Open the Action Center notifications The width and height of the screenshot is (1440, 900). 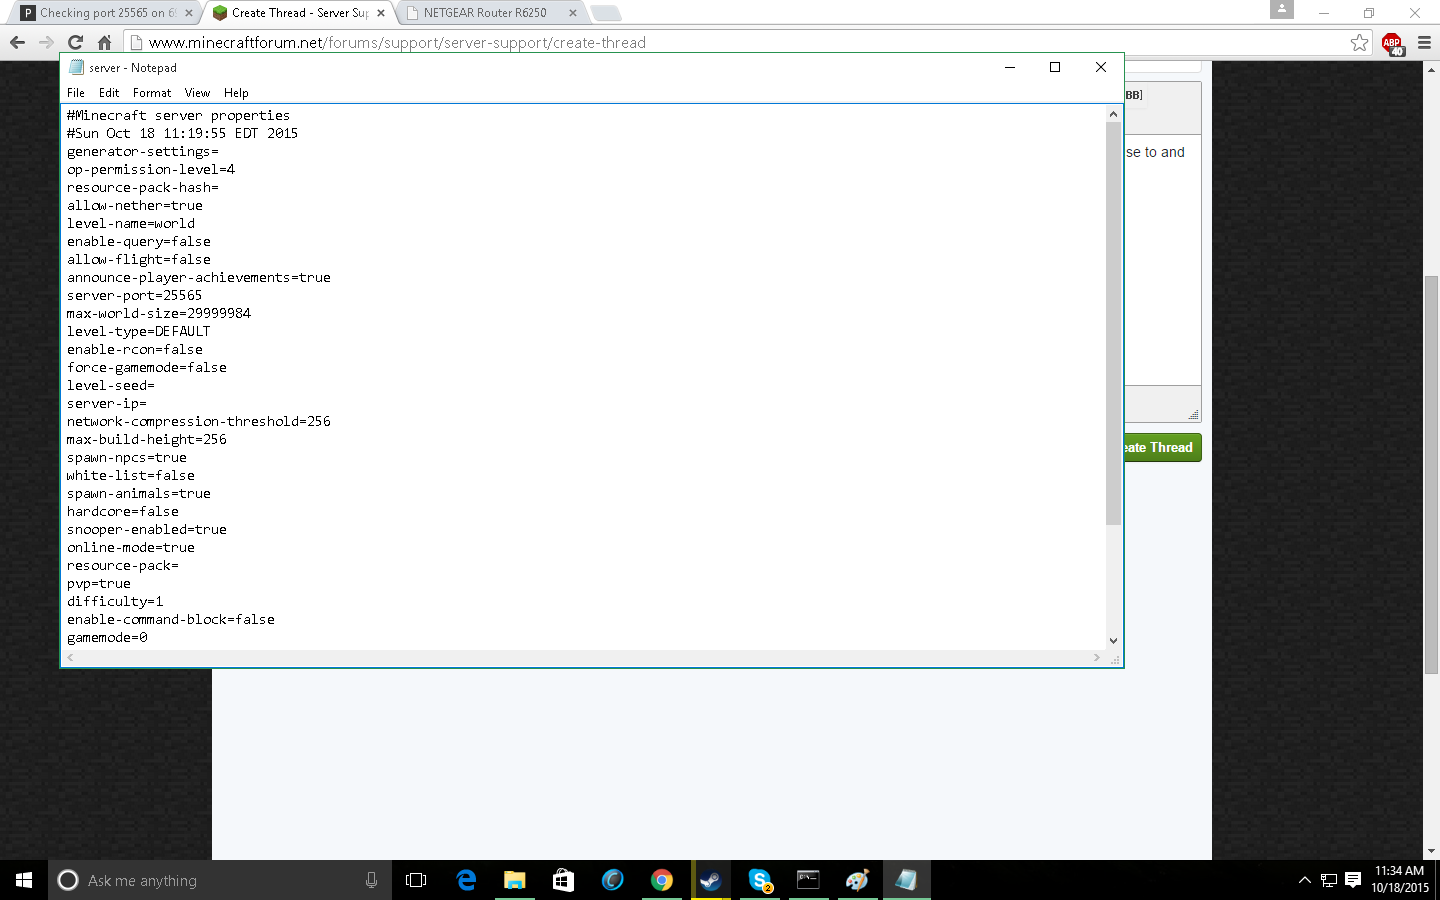click(1353, 880)
